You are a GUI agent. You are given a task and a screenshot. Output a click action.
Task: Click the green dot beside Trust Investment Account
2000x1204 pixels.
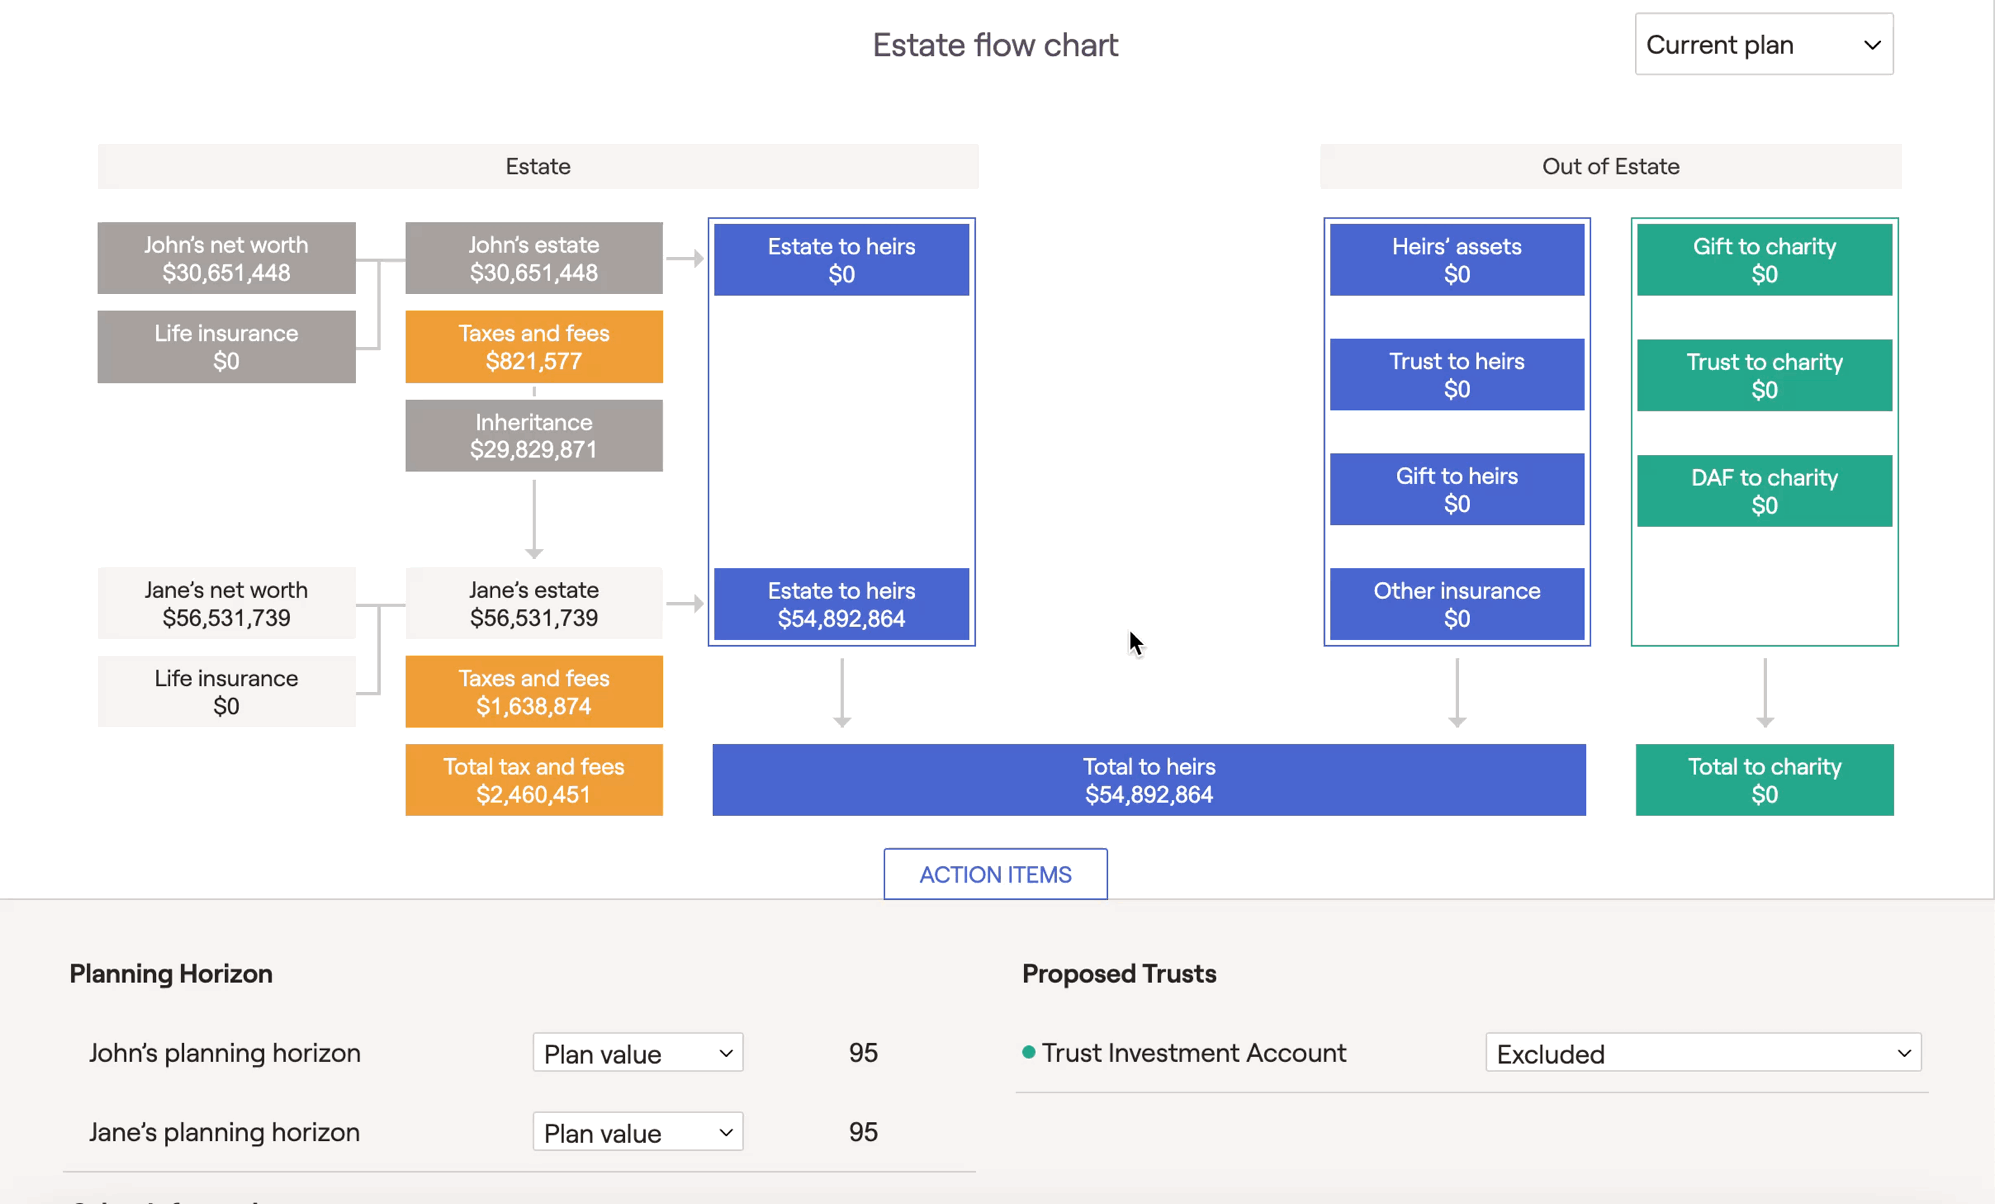pos(1028,1052)
